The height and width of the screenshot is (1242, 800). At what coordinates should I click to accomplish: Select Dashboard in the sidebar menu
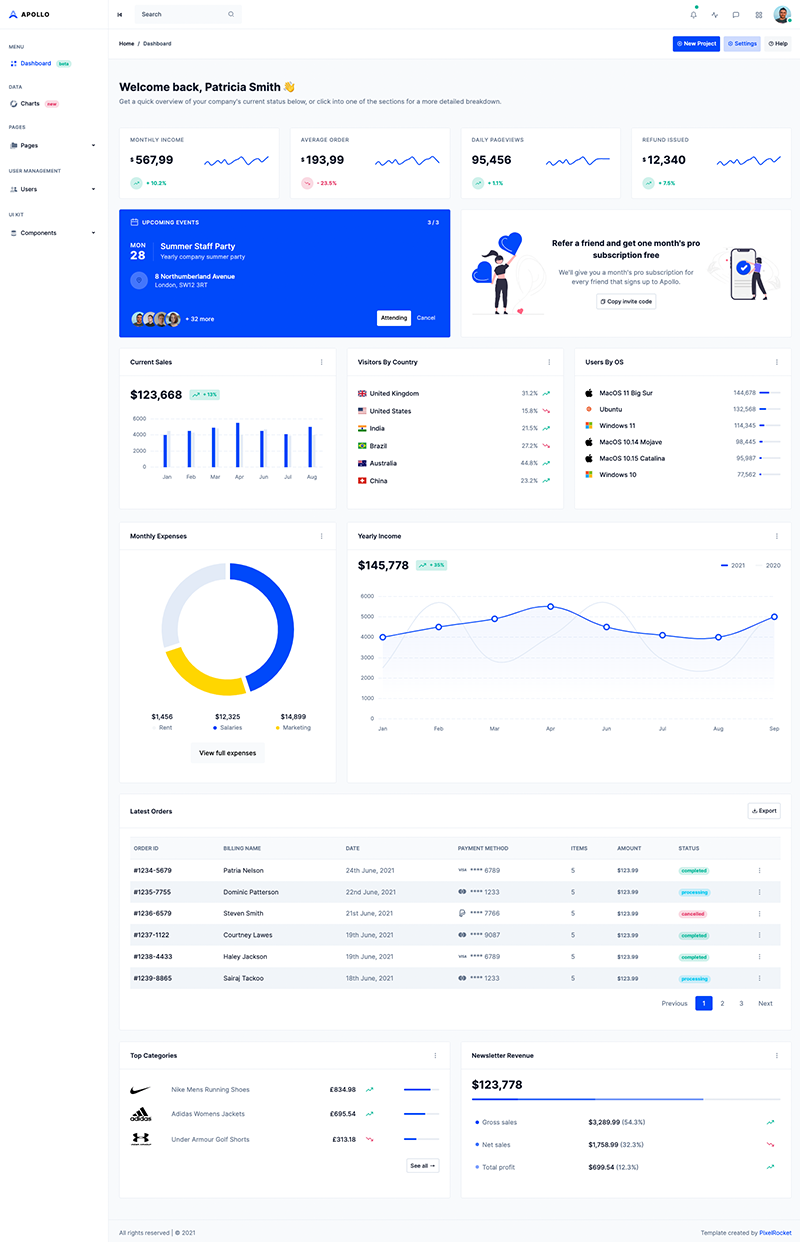pyautogui.click(x=35, y=63)
